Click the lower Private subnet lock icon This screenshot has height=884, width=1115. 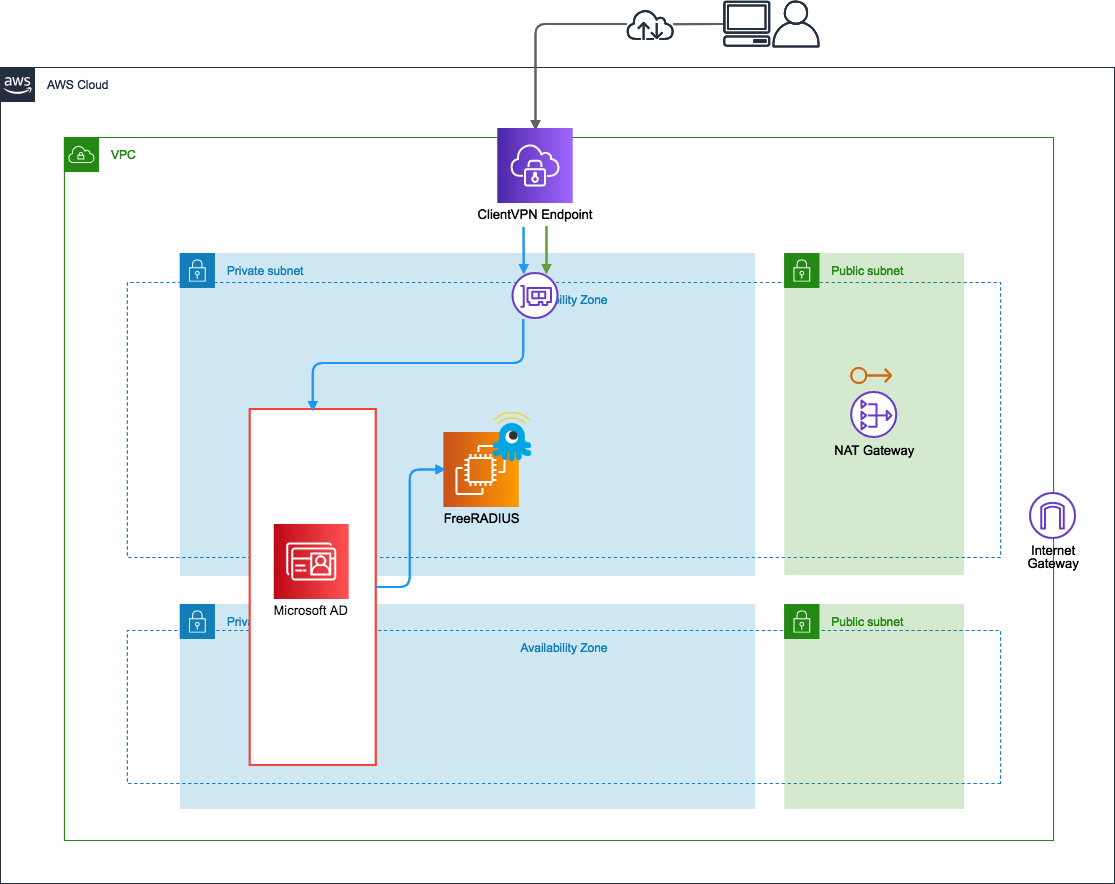(197, 622)
